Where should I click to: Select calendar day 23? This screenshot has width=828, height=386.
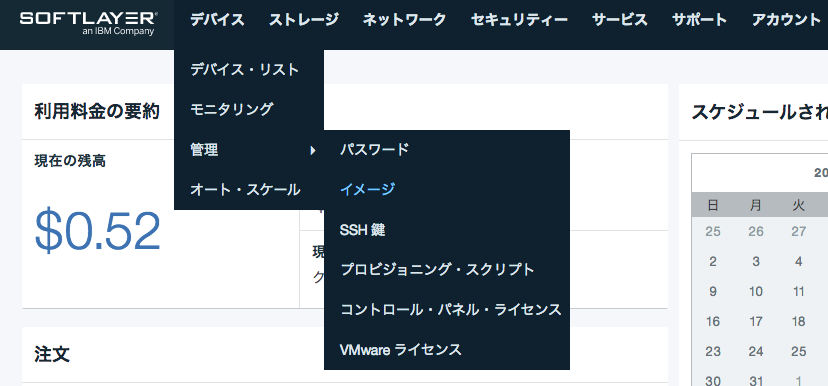tap(713, 352)
